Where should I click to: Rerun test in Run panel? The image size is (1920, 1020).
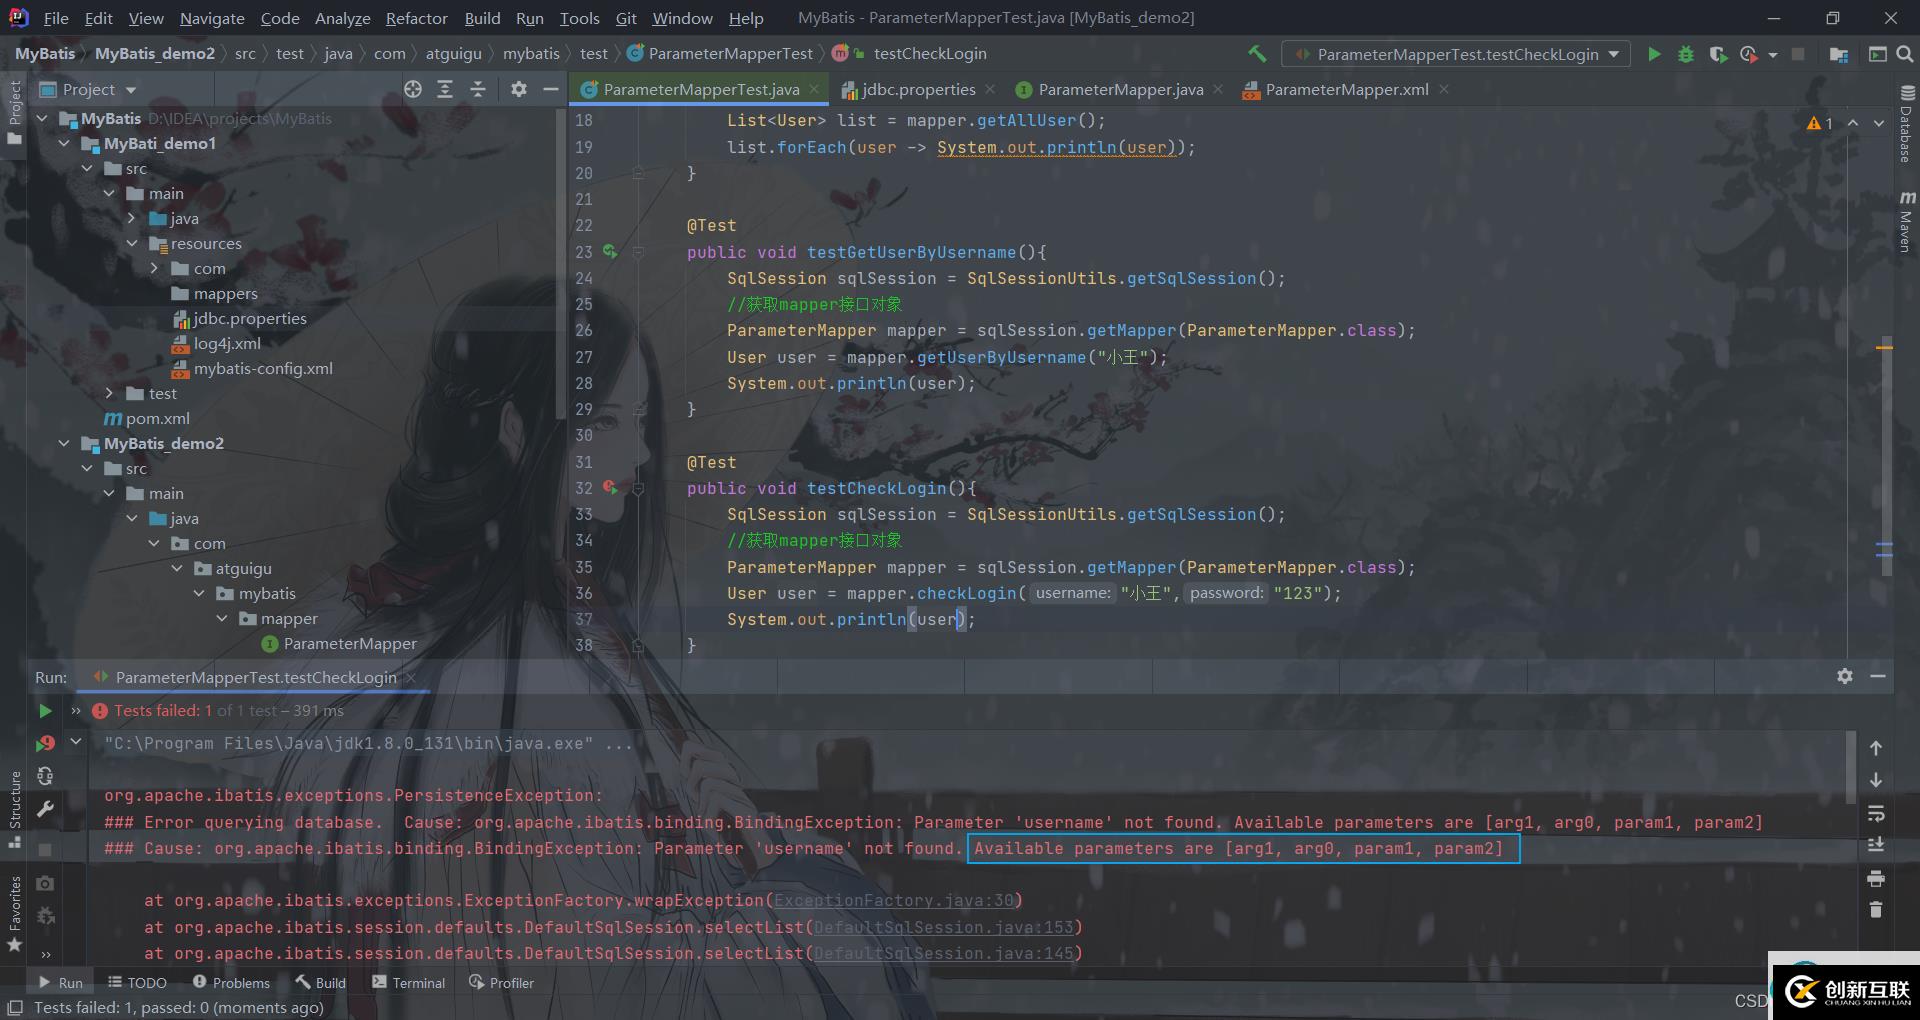45,711
